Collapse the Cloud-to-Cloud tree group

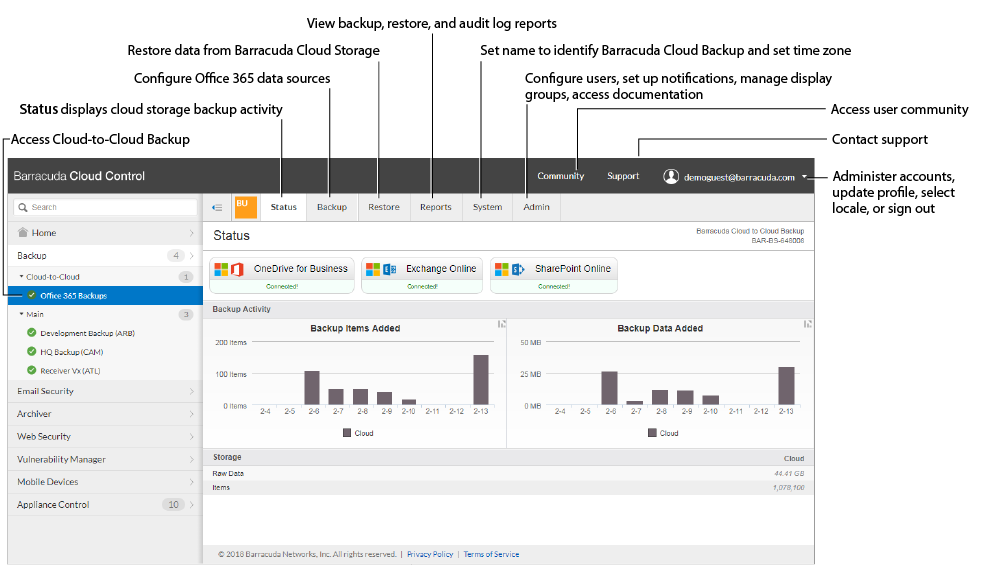(22, 277)
